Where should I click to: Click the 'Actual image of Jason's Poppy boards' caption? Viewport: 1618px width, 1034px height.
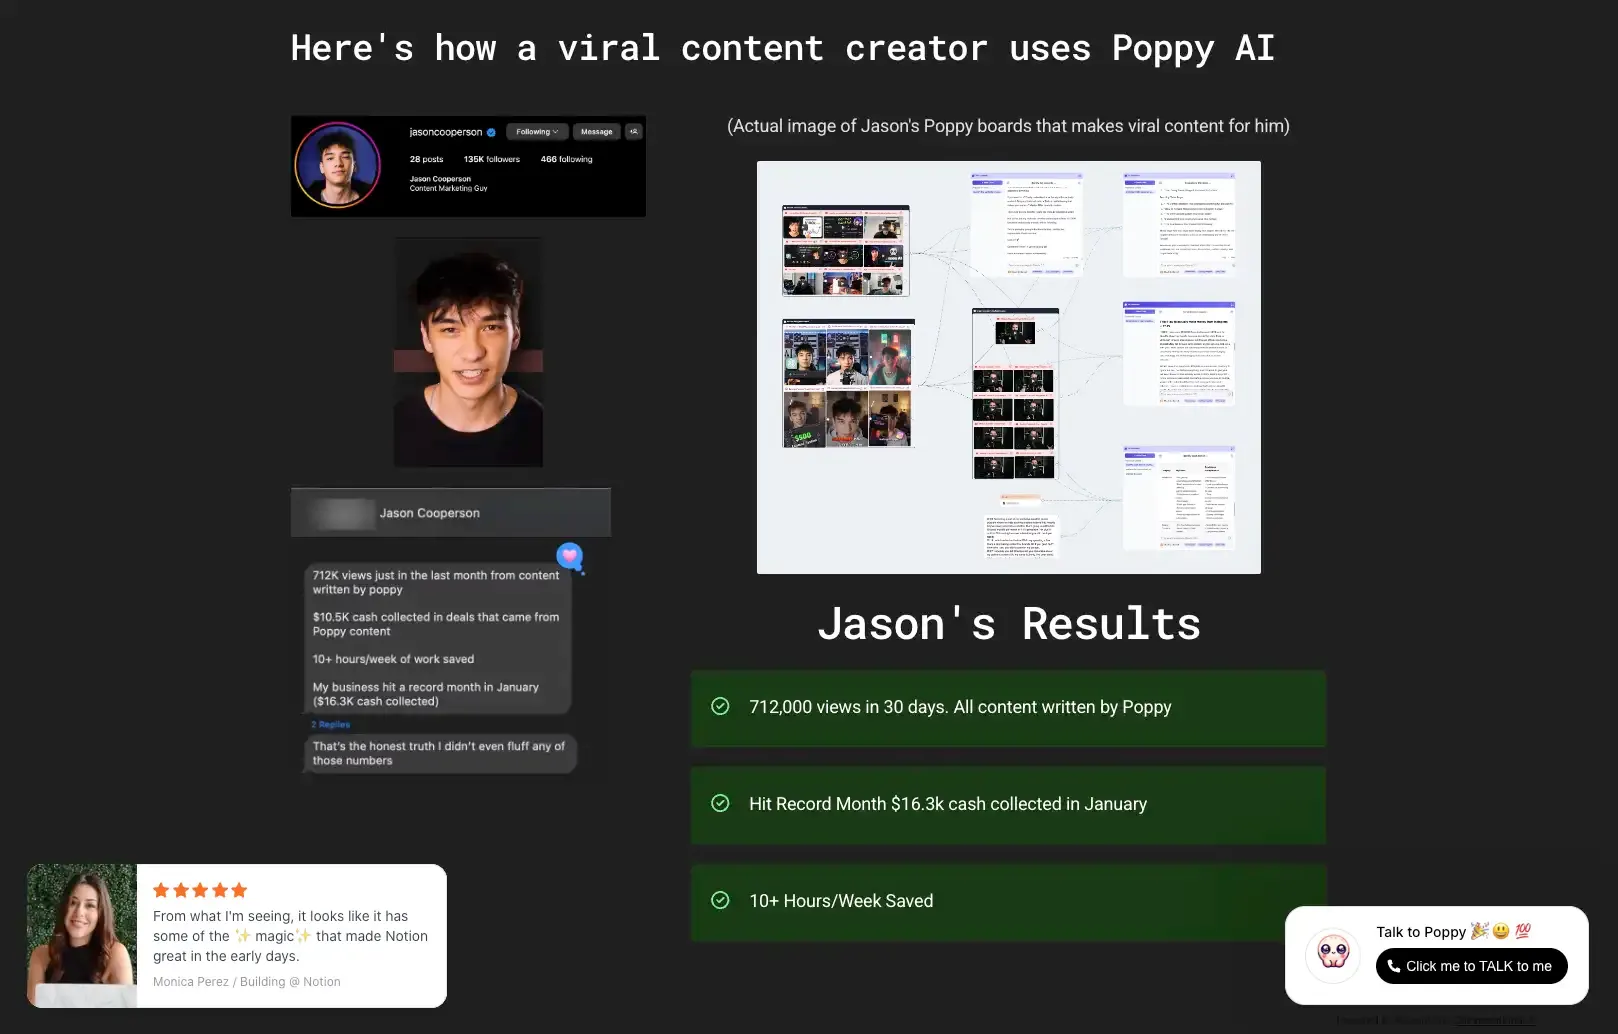point(1008,126)
